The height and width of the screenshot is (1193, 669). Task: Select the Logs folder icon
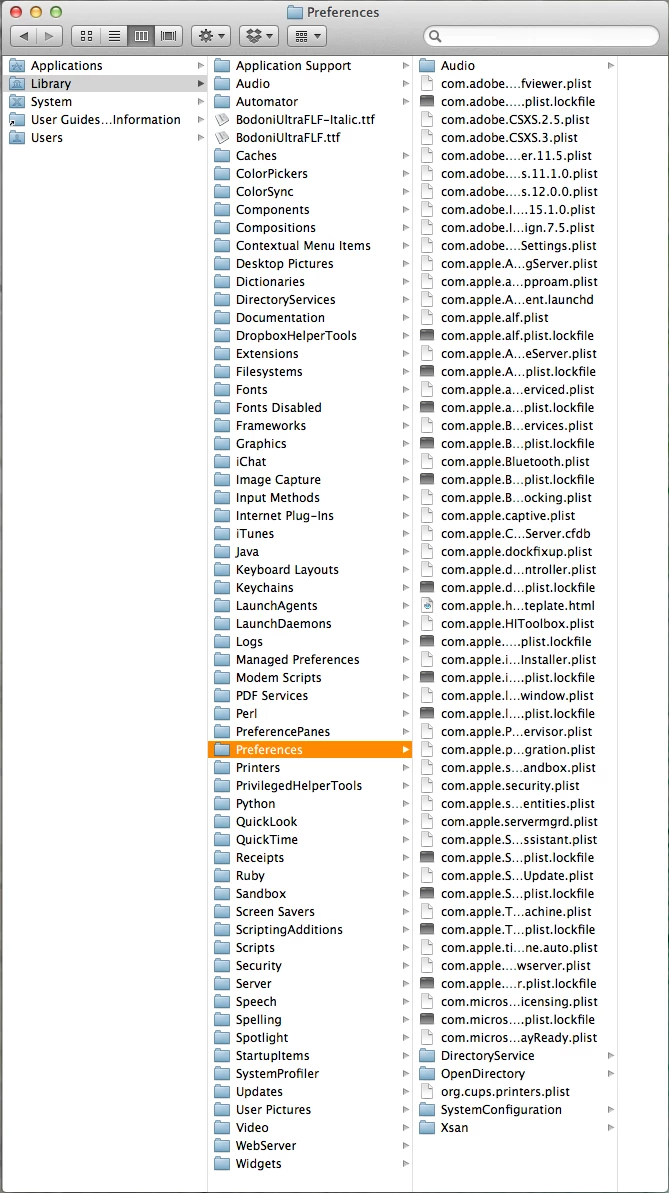point(221,641)
